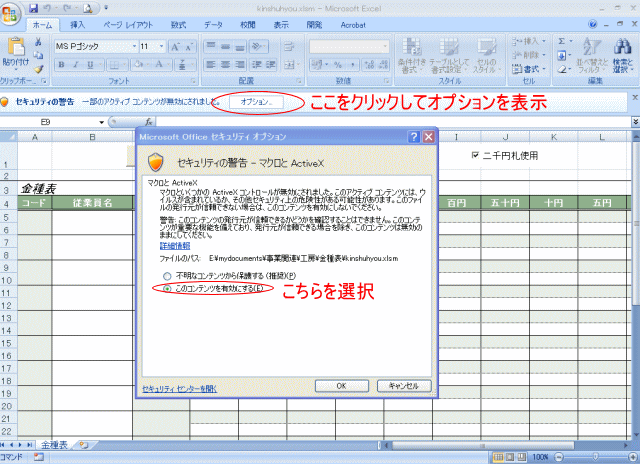Click OK in the security dialog
This screenshot has height=464, width=640.
(342, 386)
